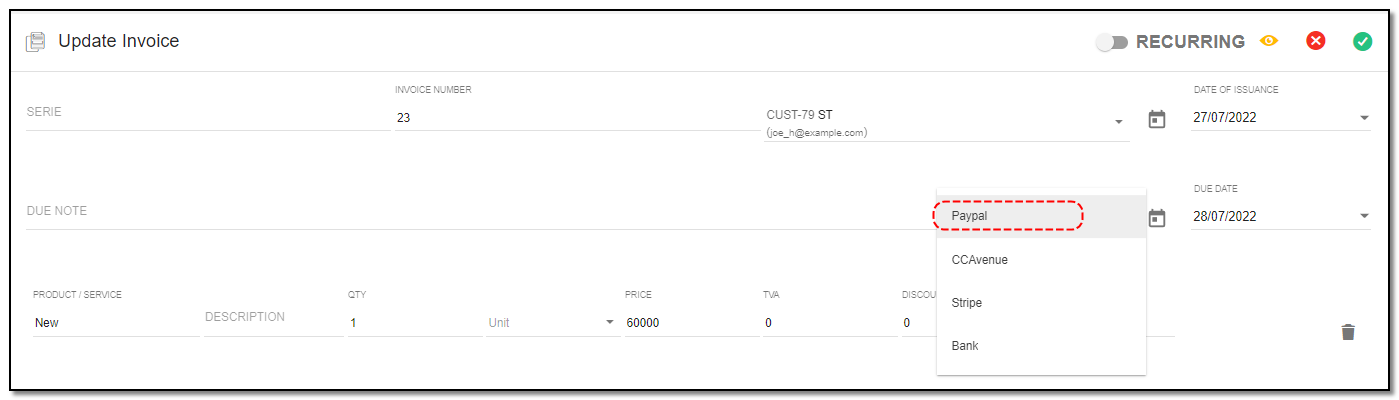Viewport: 1399px width, 400px height.
Task: Open the due date calendar icon
Action: click(1157, 217)
